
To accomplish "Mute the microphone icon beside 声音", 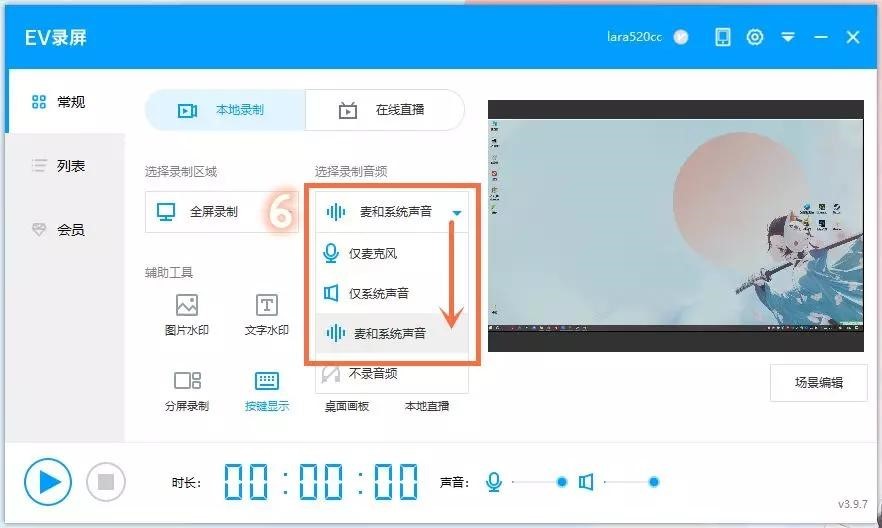I will (494, 482).
